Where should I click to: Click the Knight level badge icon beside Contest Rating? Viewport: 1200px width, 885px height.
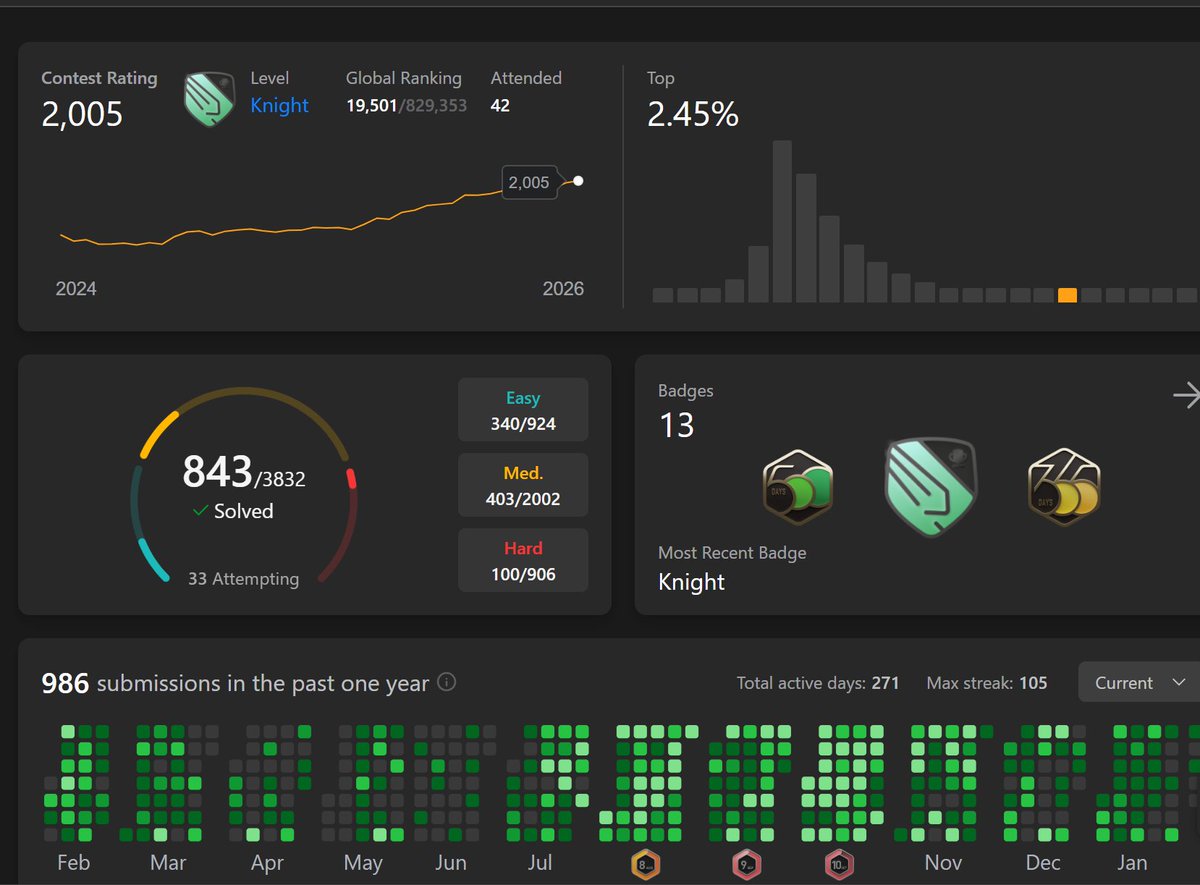[x=209, y=98]
